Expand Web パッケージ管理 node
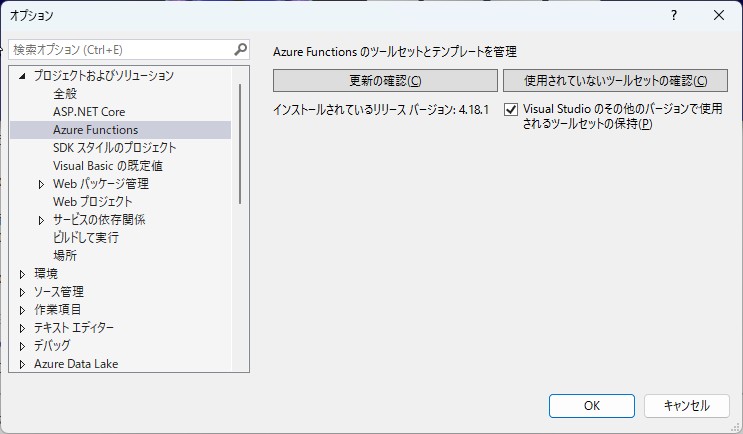This screenshot has height=434, width=743. click(41, 184)
